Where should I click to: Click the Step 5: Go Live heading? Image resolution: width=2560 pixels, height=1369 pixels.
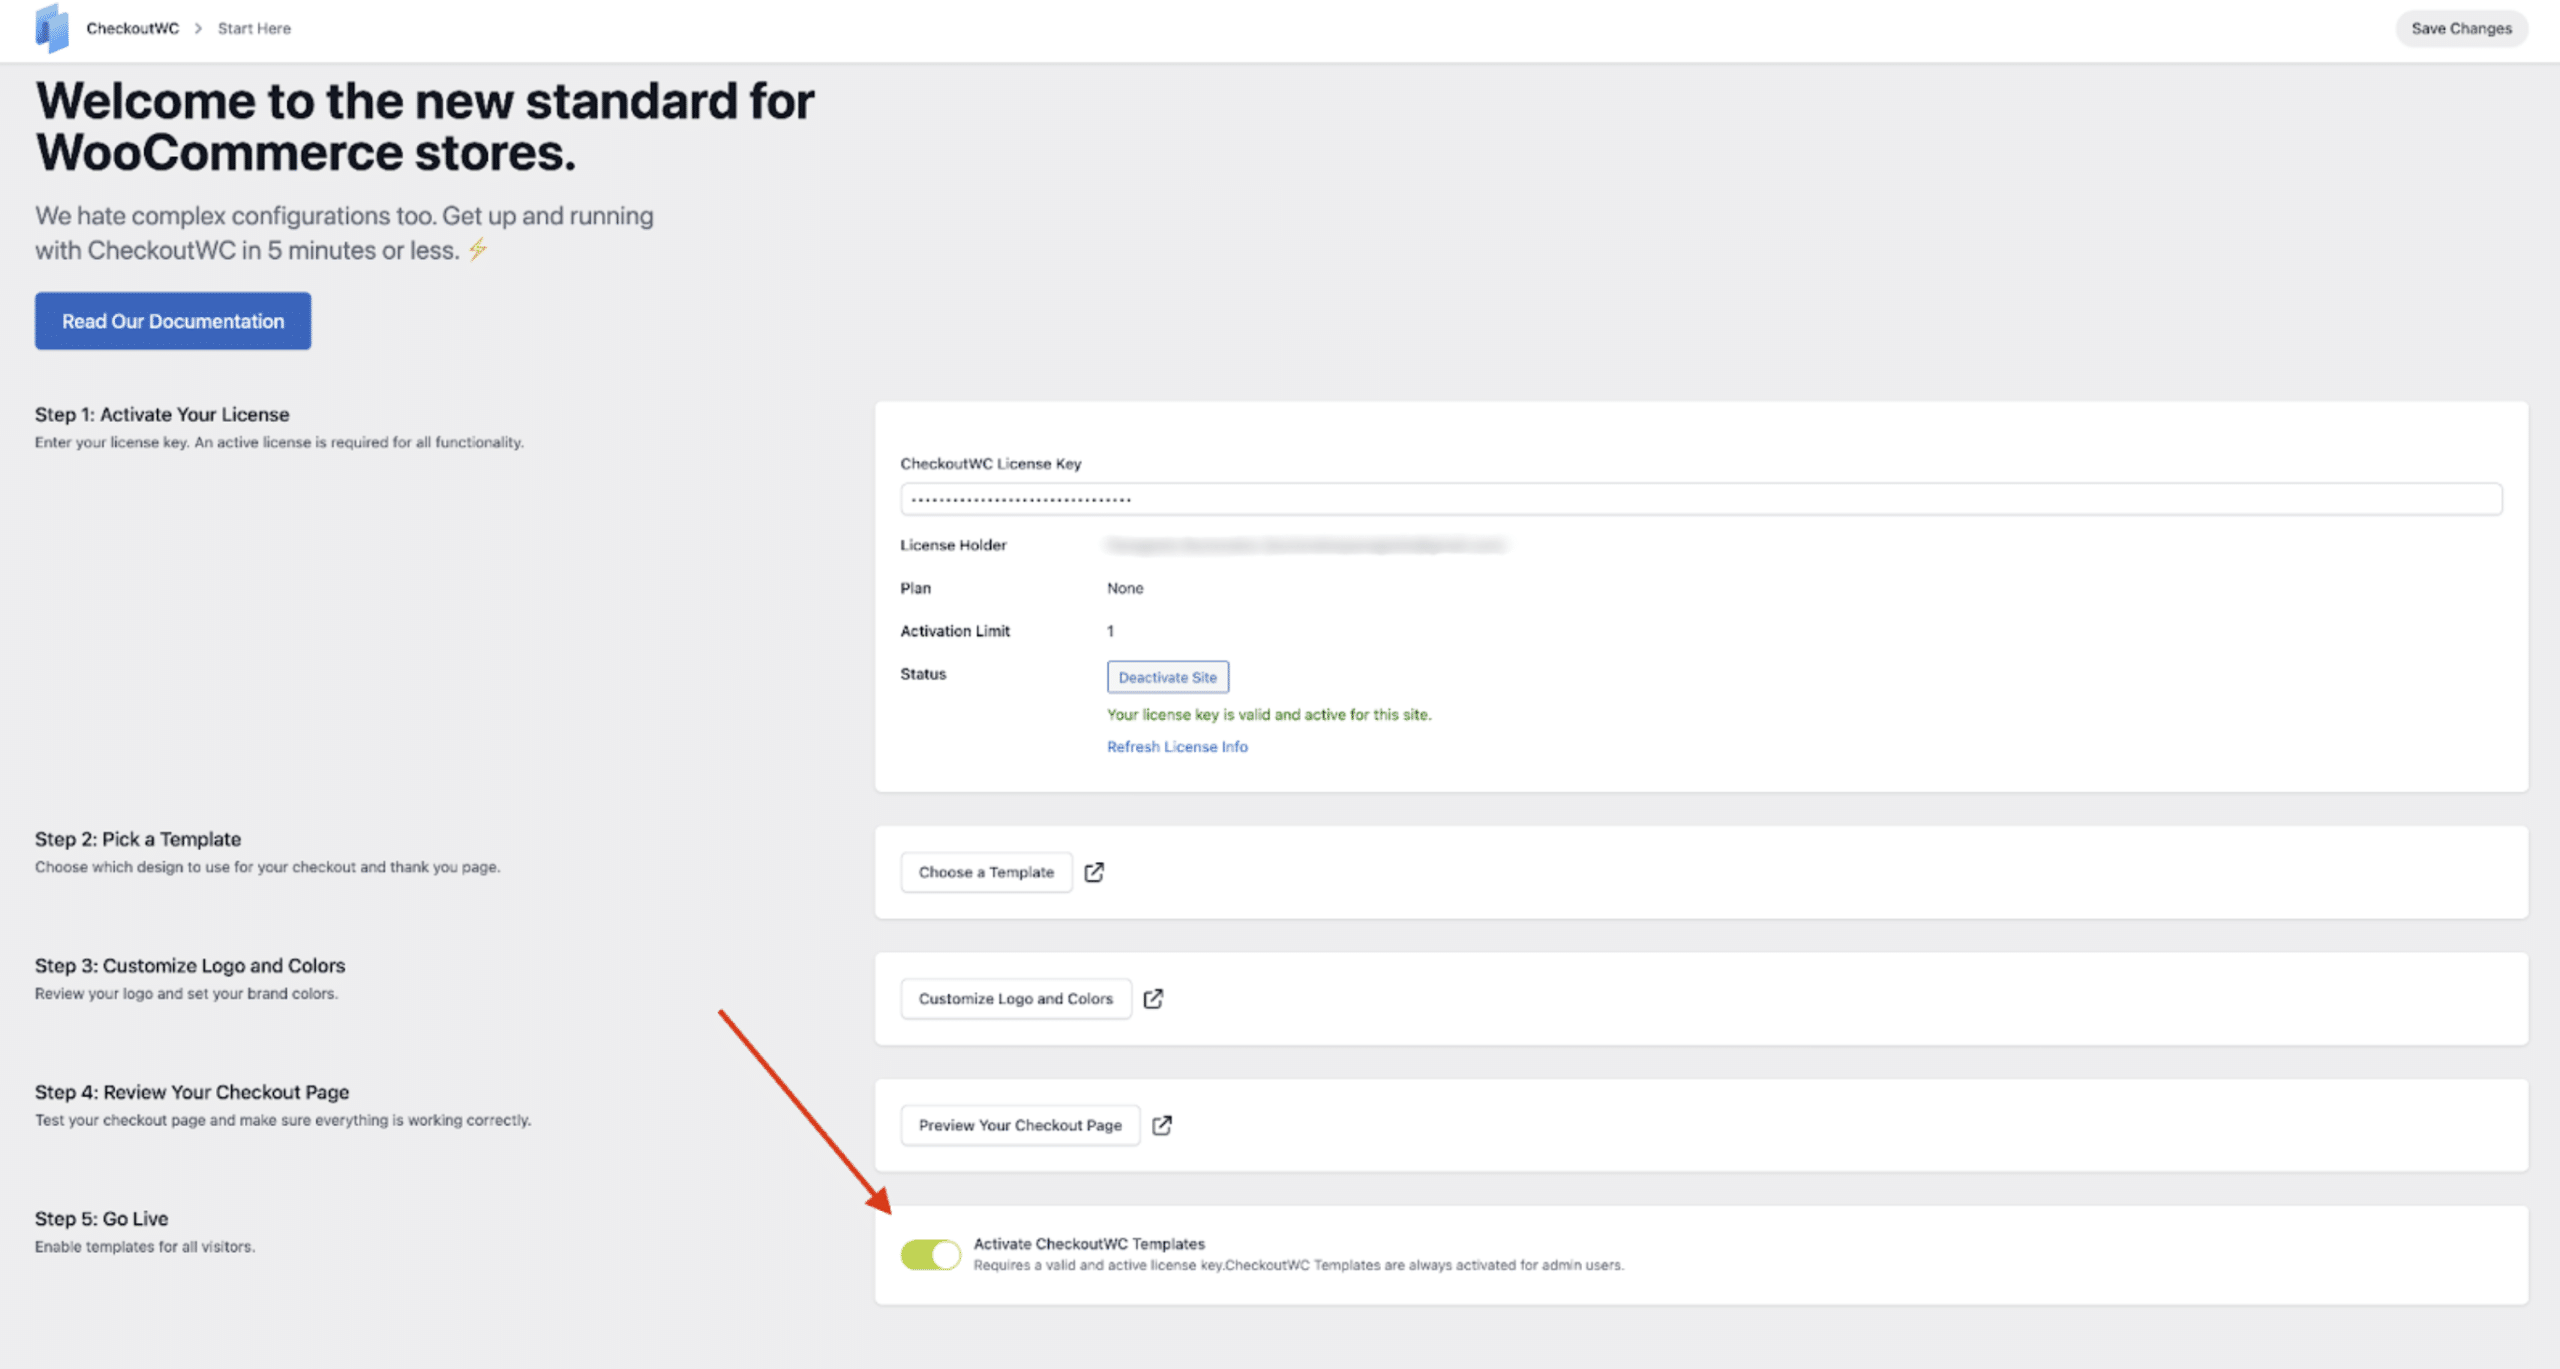coord(102,1218)
